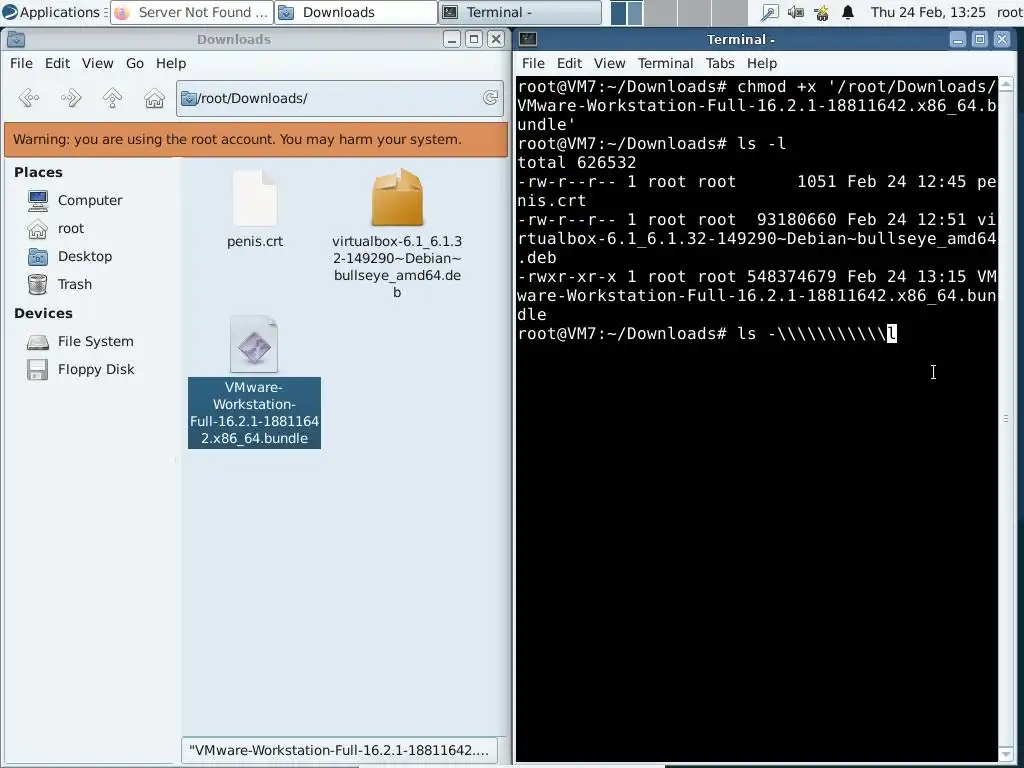1024x768 pixels.
Task: Switch to Terminal taskbar button
Action: (x=520, y=12)
